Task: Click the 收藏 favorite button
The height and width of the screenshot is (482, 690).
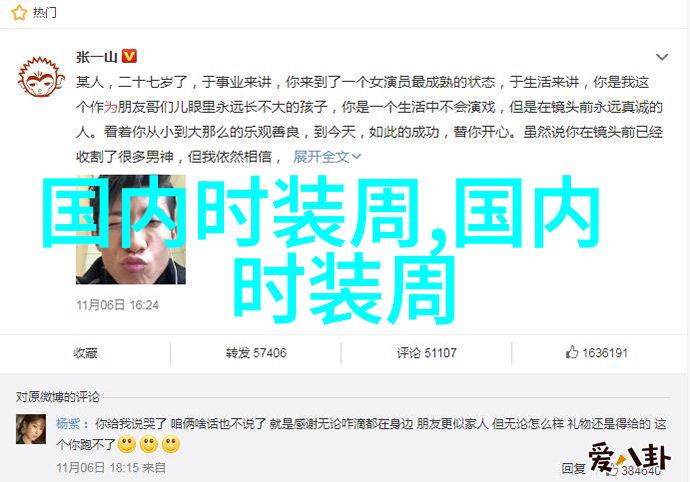Action: pyautogui.click(x=85, y=353)
